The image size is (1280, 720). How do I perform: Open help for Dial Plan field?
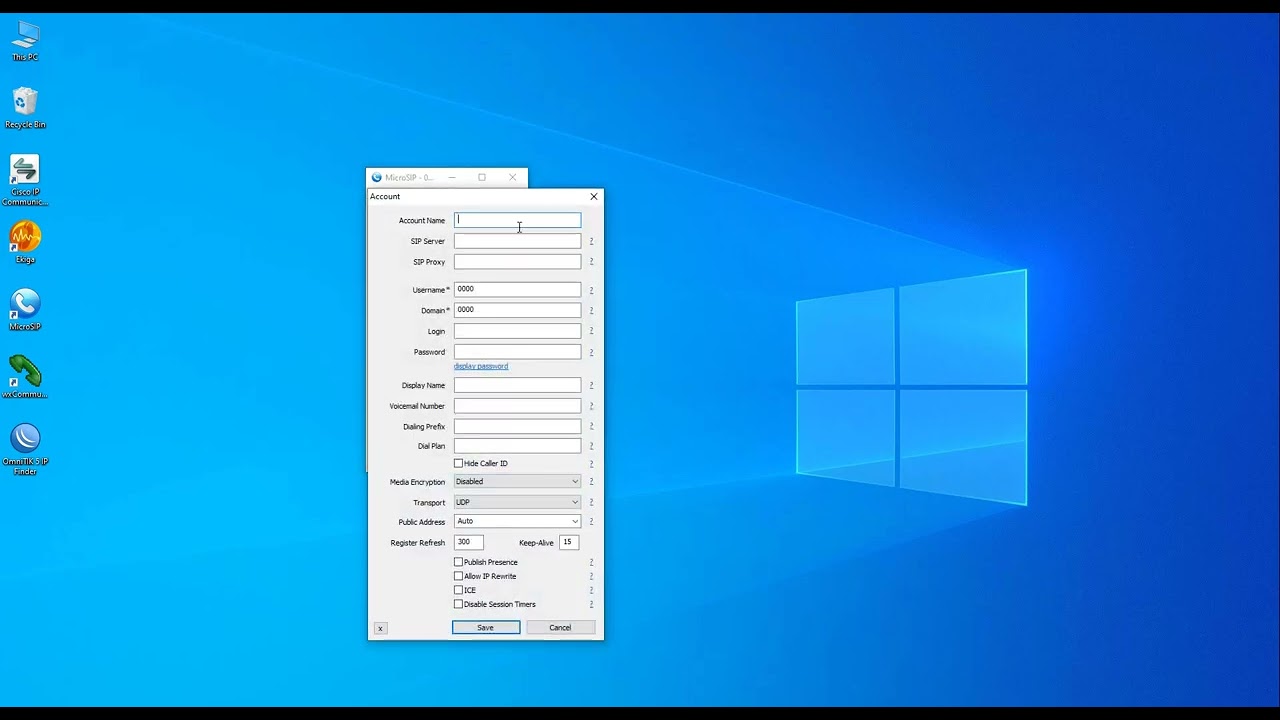[x=591, y=446]
